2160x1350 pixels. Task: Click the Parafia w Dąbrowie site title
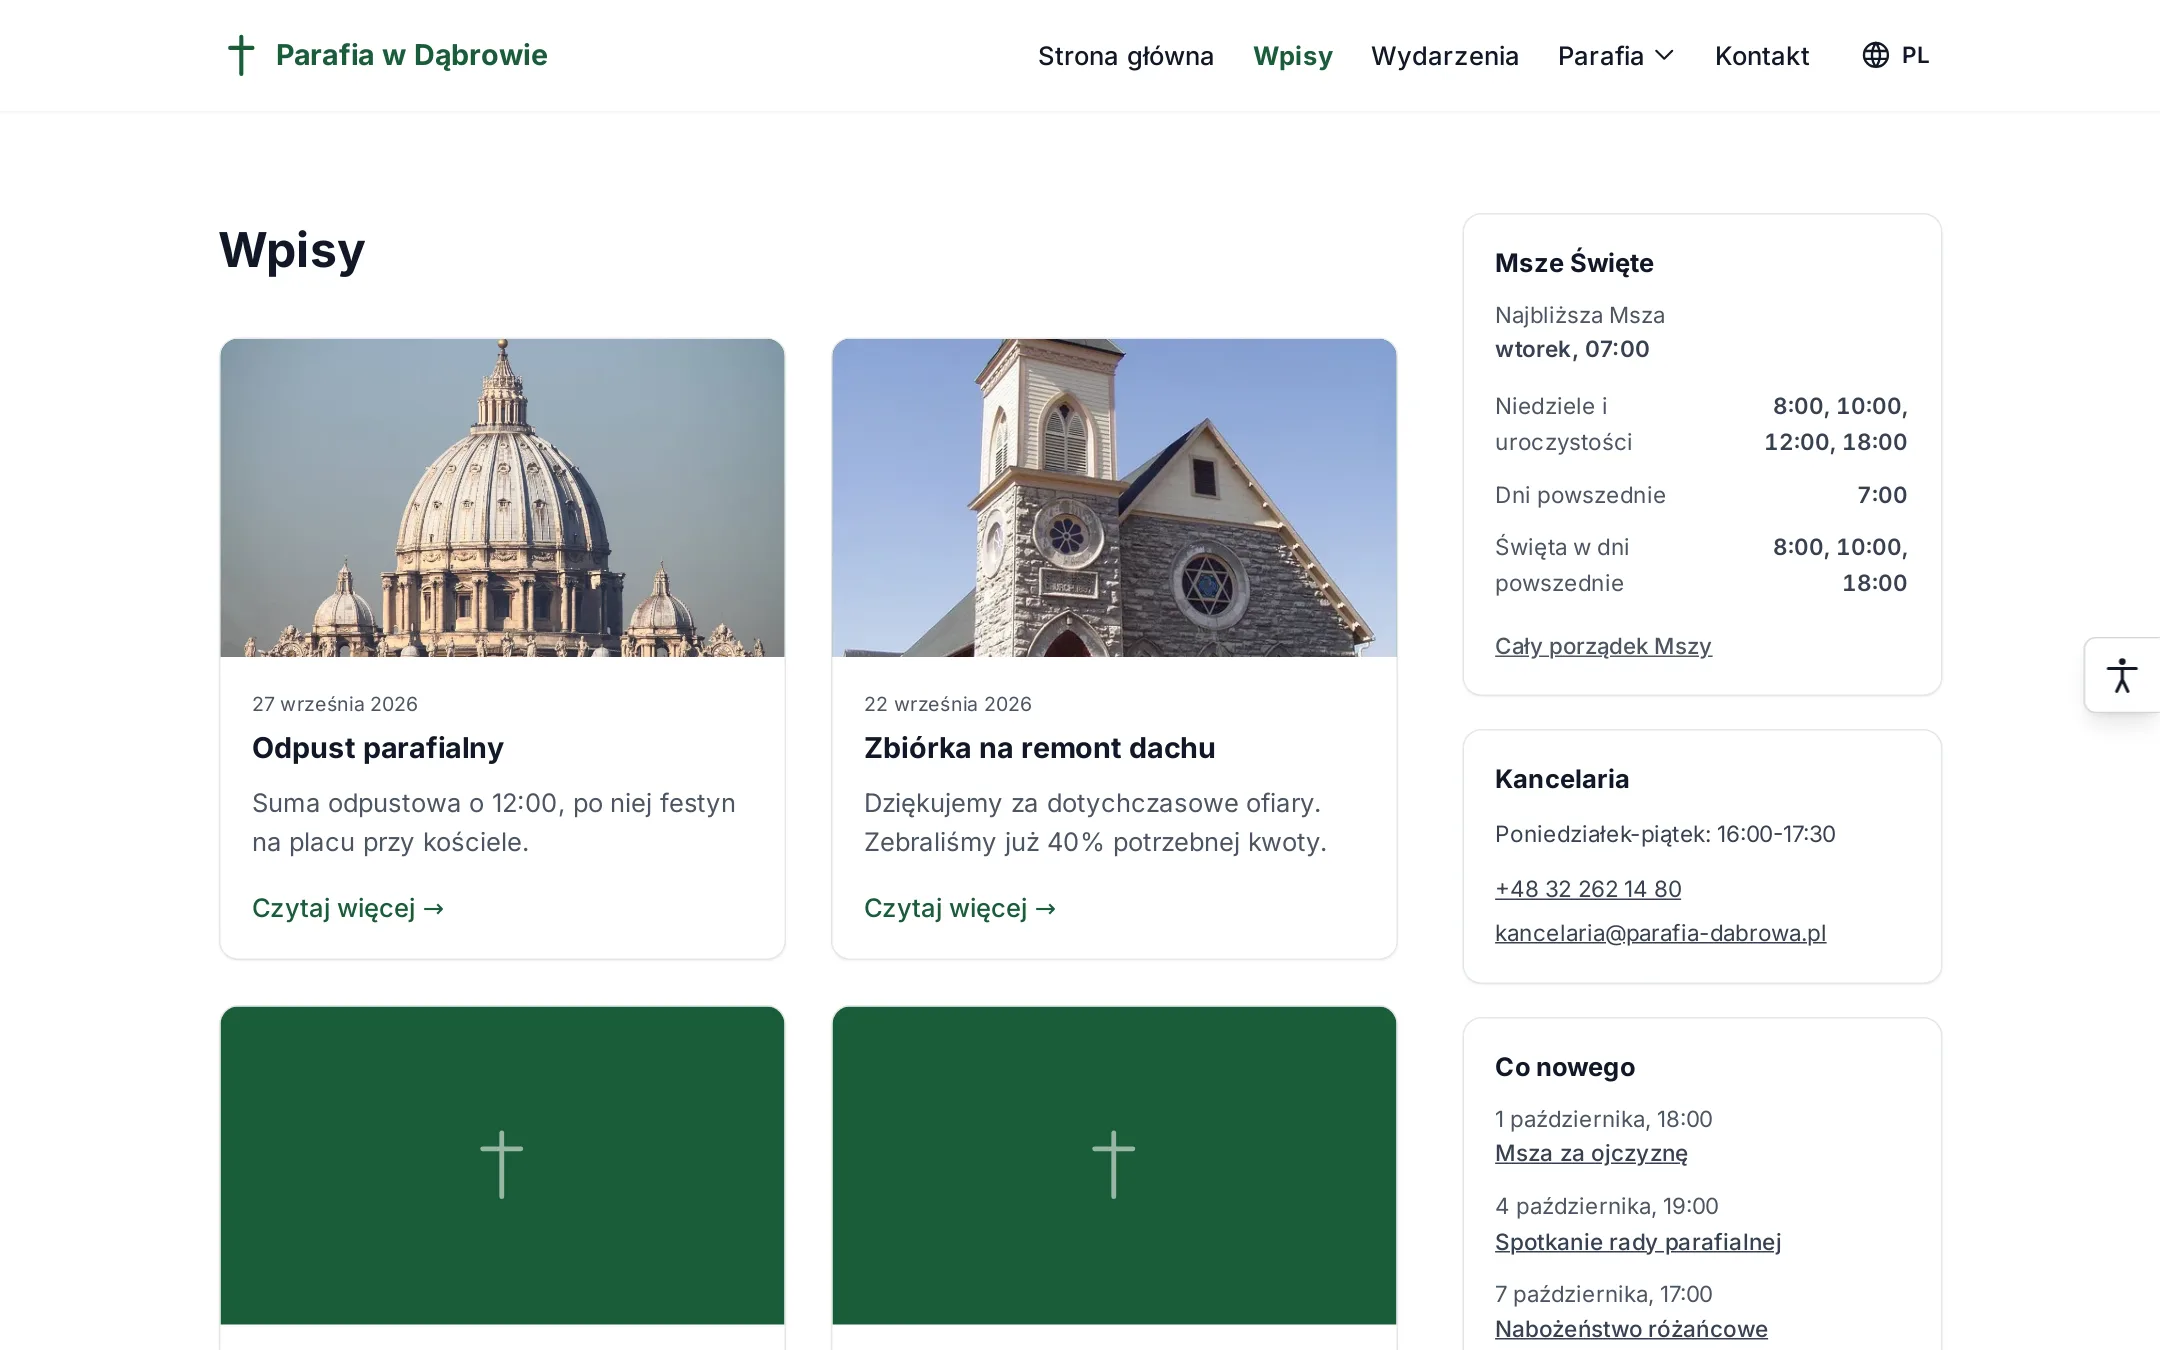[412, 55]
